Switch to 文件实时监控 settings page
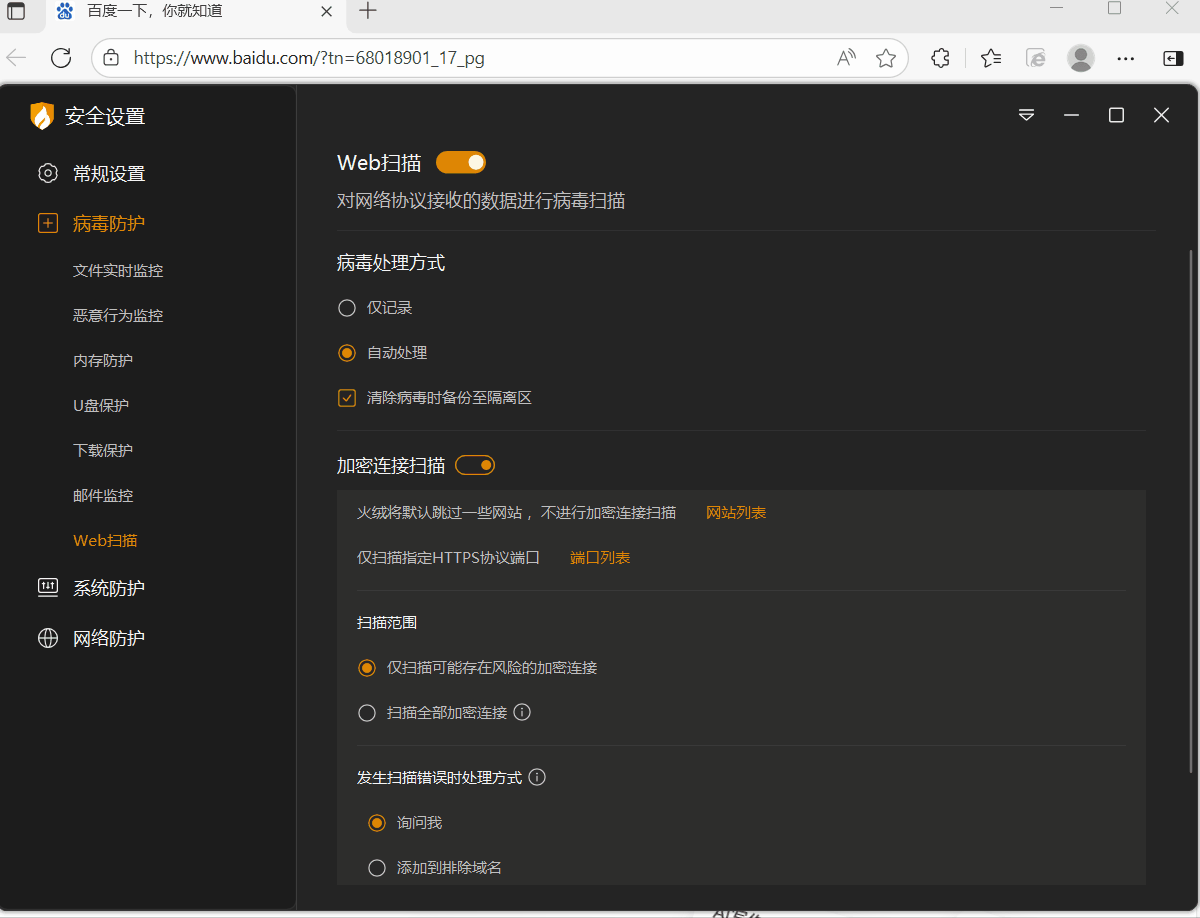Screen dimensions: 1200x918 click(118, 271)
